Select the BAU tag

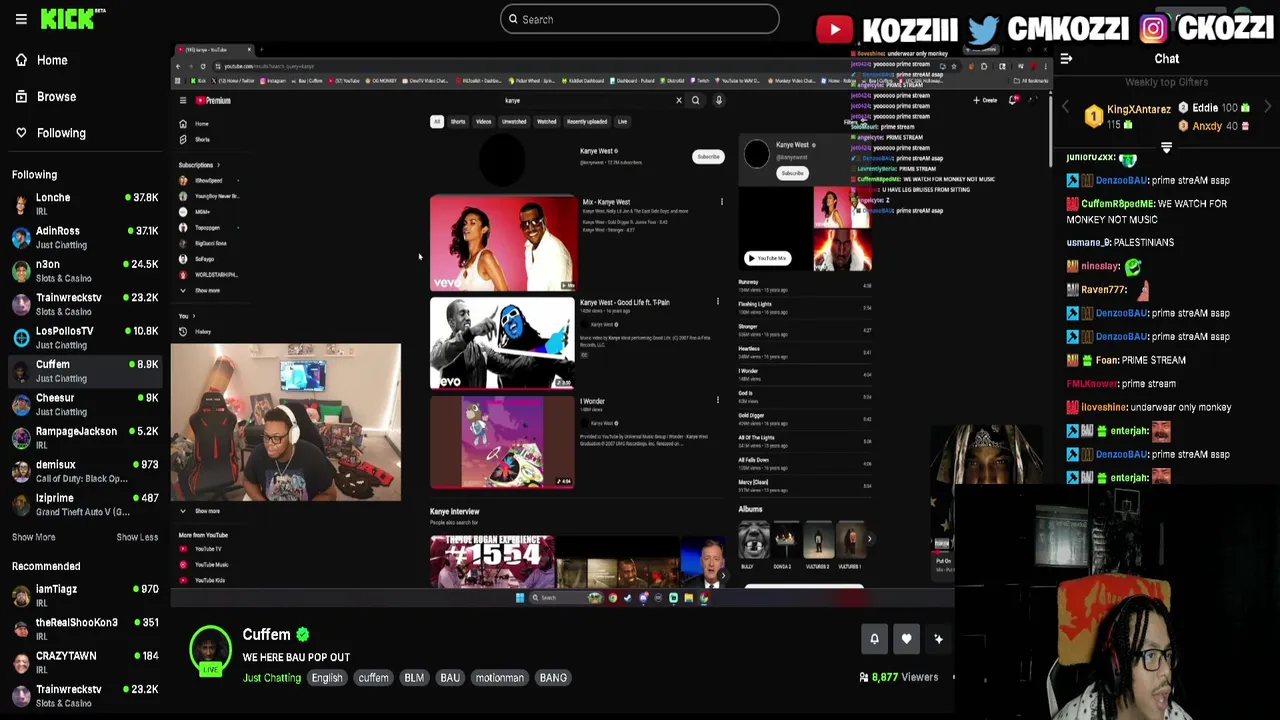pyautogui.click(x=450, y=678)
